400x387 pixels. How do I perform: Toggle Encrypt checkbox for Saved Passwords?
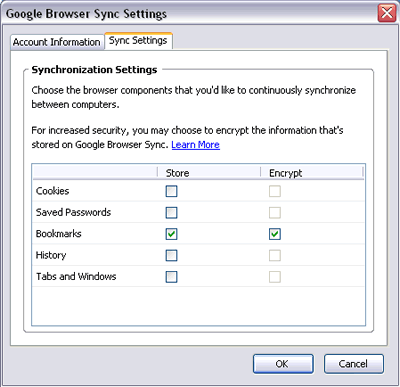275,213
